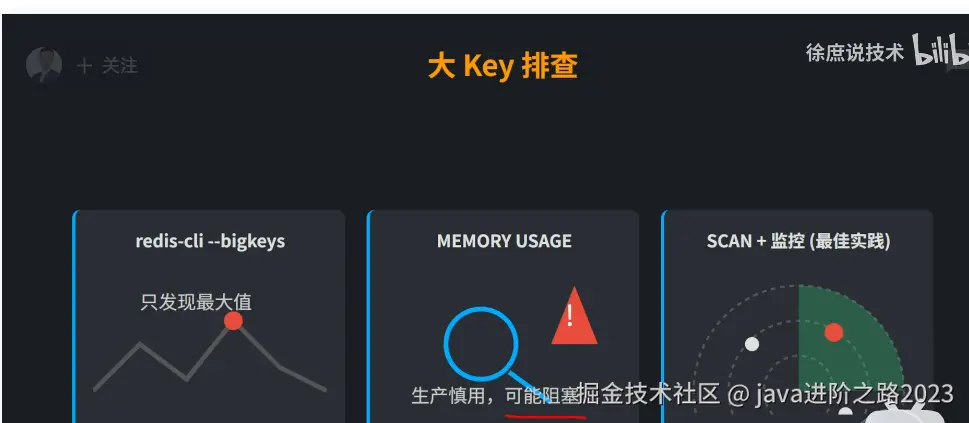Click the 生产慎用，可能阻塞 caption text
This screenshot has width=969, height=423.
point(494,395)
